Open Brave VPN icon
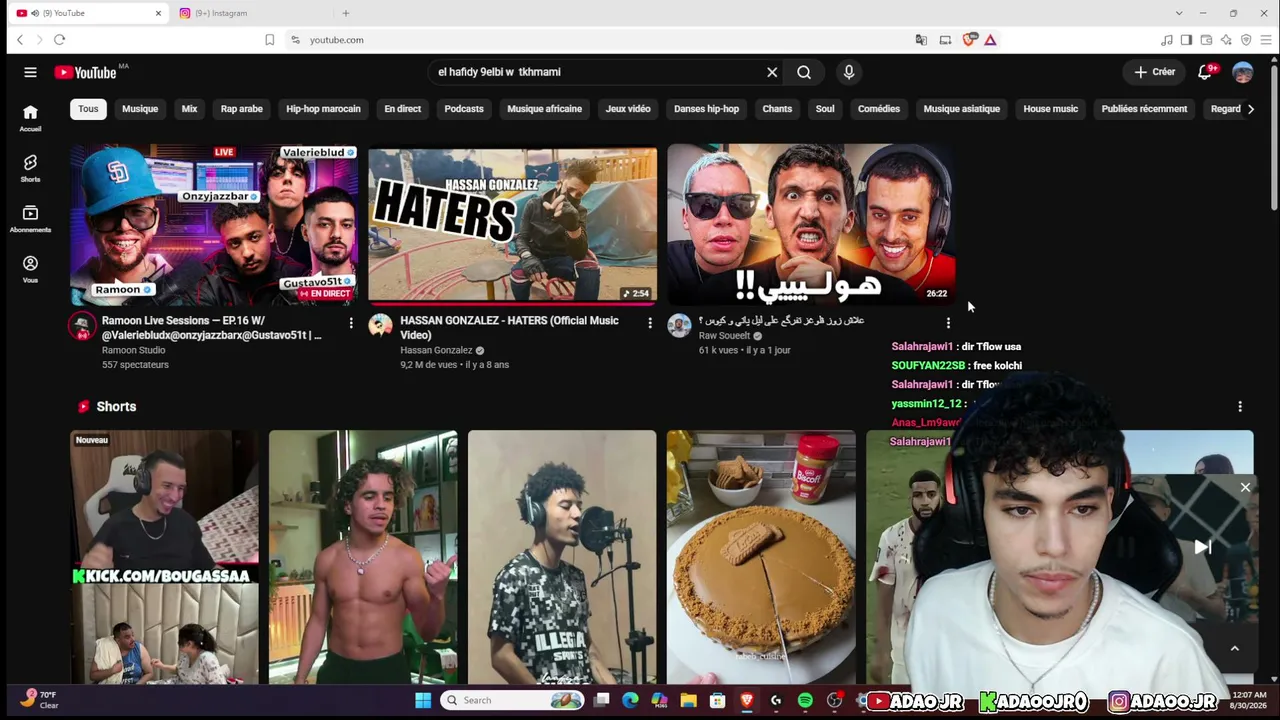1280x720 pixels. [x=1246, y=40]
